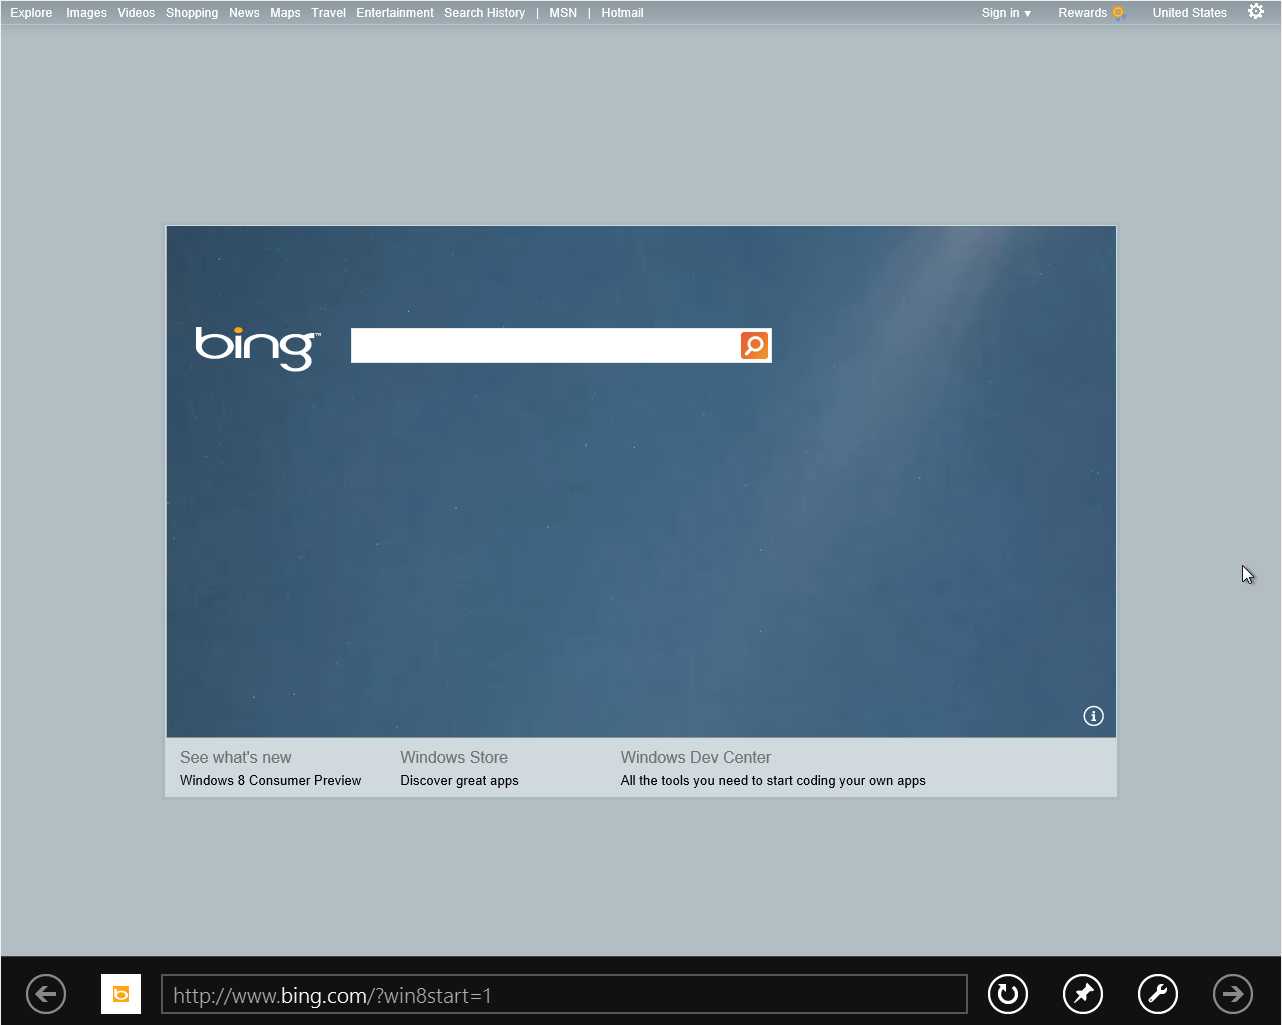Viewport: 1282px width, 1025px height.
Task: Open the Windows Store heading link
Action: point(454,757)
